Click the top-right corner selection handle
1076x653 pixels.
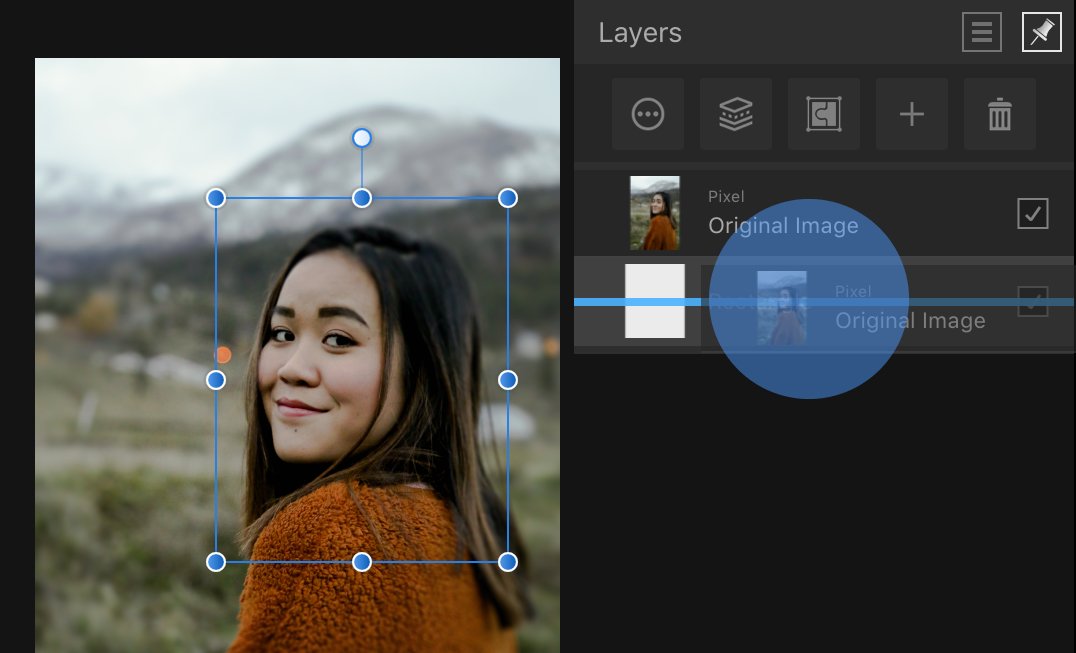pos(508,198)
